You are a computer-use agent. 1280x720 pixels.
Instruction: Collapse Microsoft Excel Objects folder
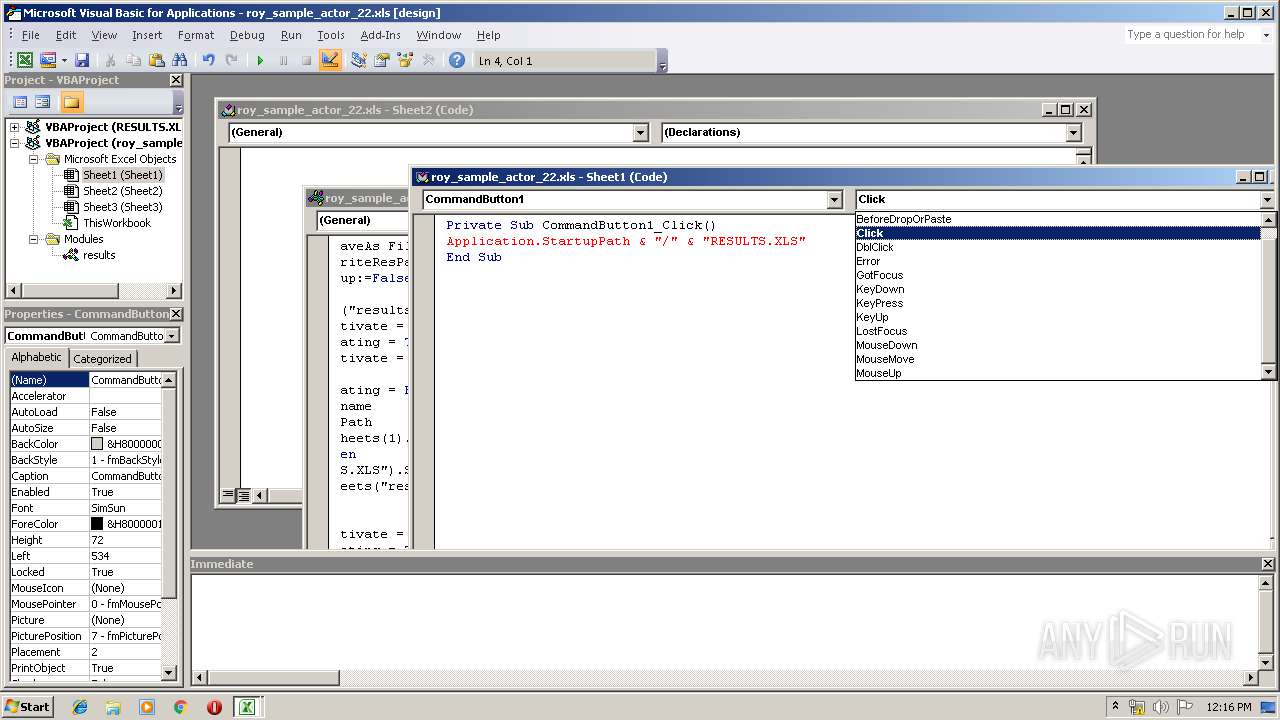click(x=33, y=159)
